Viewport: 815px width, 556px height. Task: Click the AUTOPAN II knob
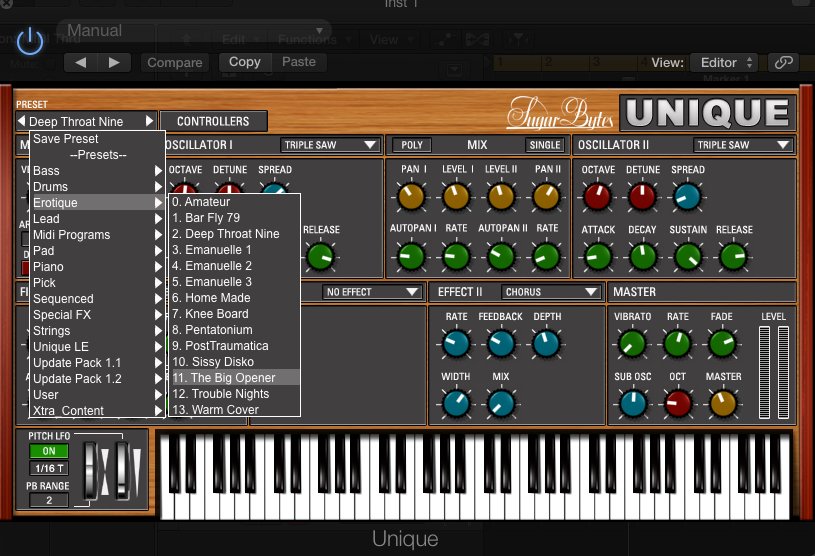coord(501,257)
